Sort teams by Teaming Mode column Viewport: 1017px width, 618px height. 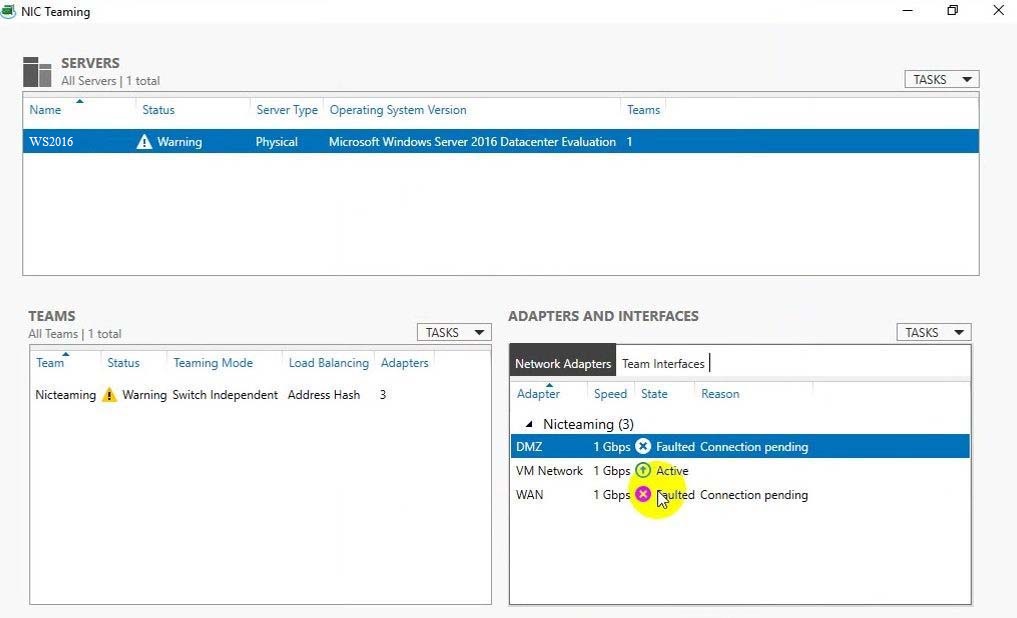click(x=213, y=362)
